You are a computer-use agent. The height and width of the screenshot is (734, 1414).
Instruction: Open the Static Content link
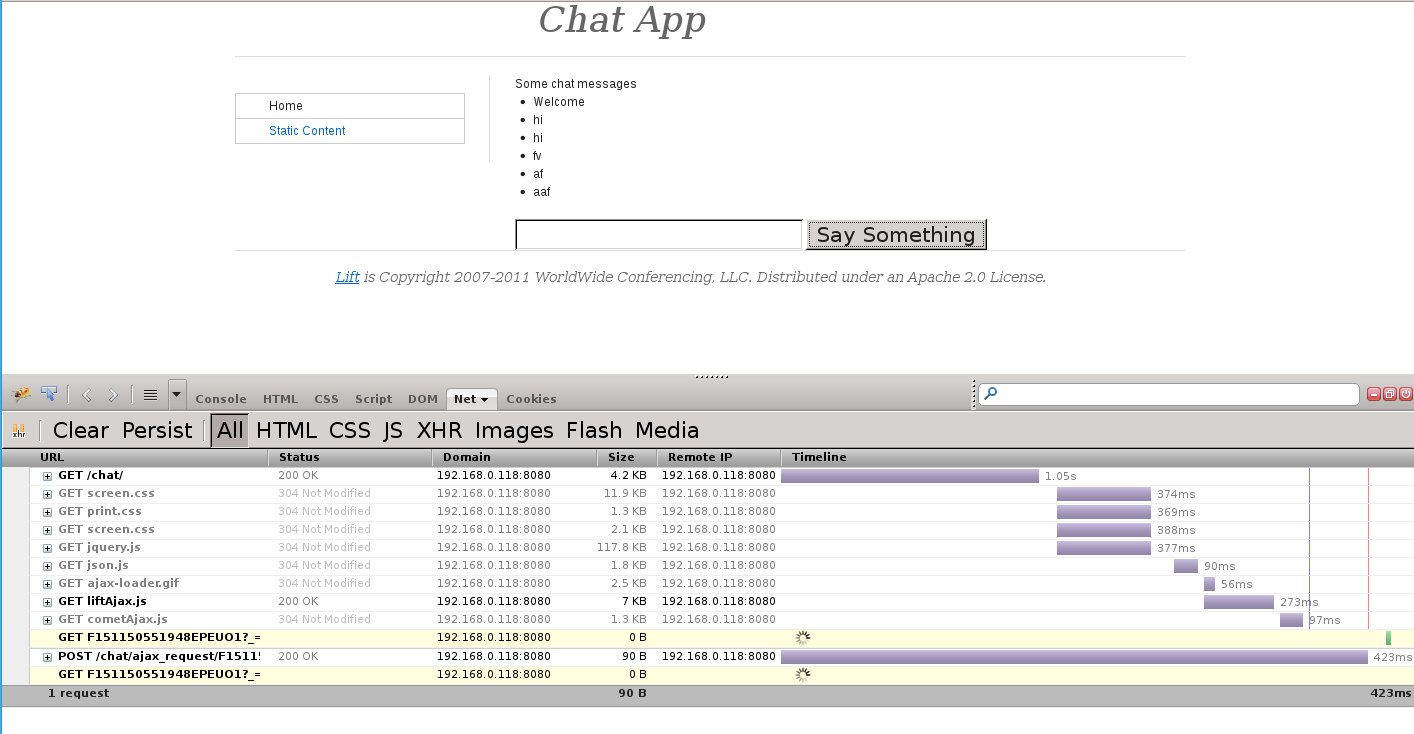point(307,131)
